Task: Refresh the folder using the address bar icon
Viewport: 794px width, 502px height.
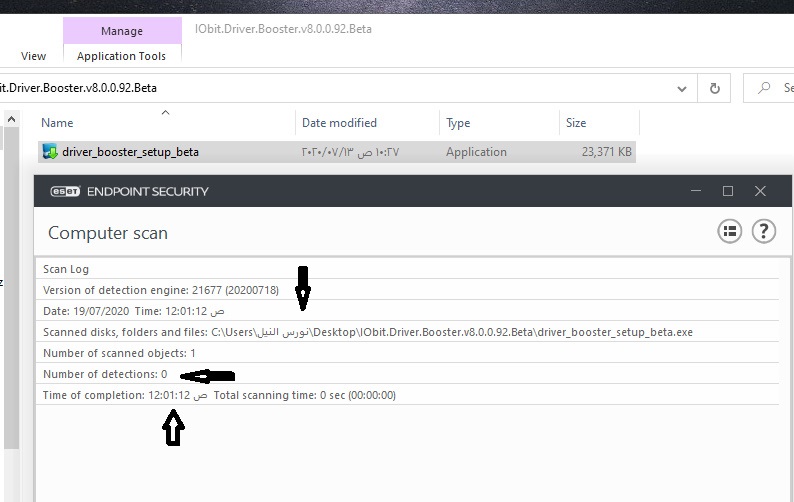Action: [x=714, y=88]
